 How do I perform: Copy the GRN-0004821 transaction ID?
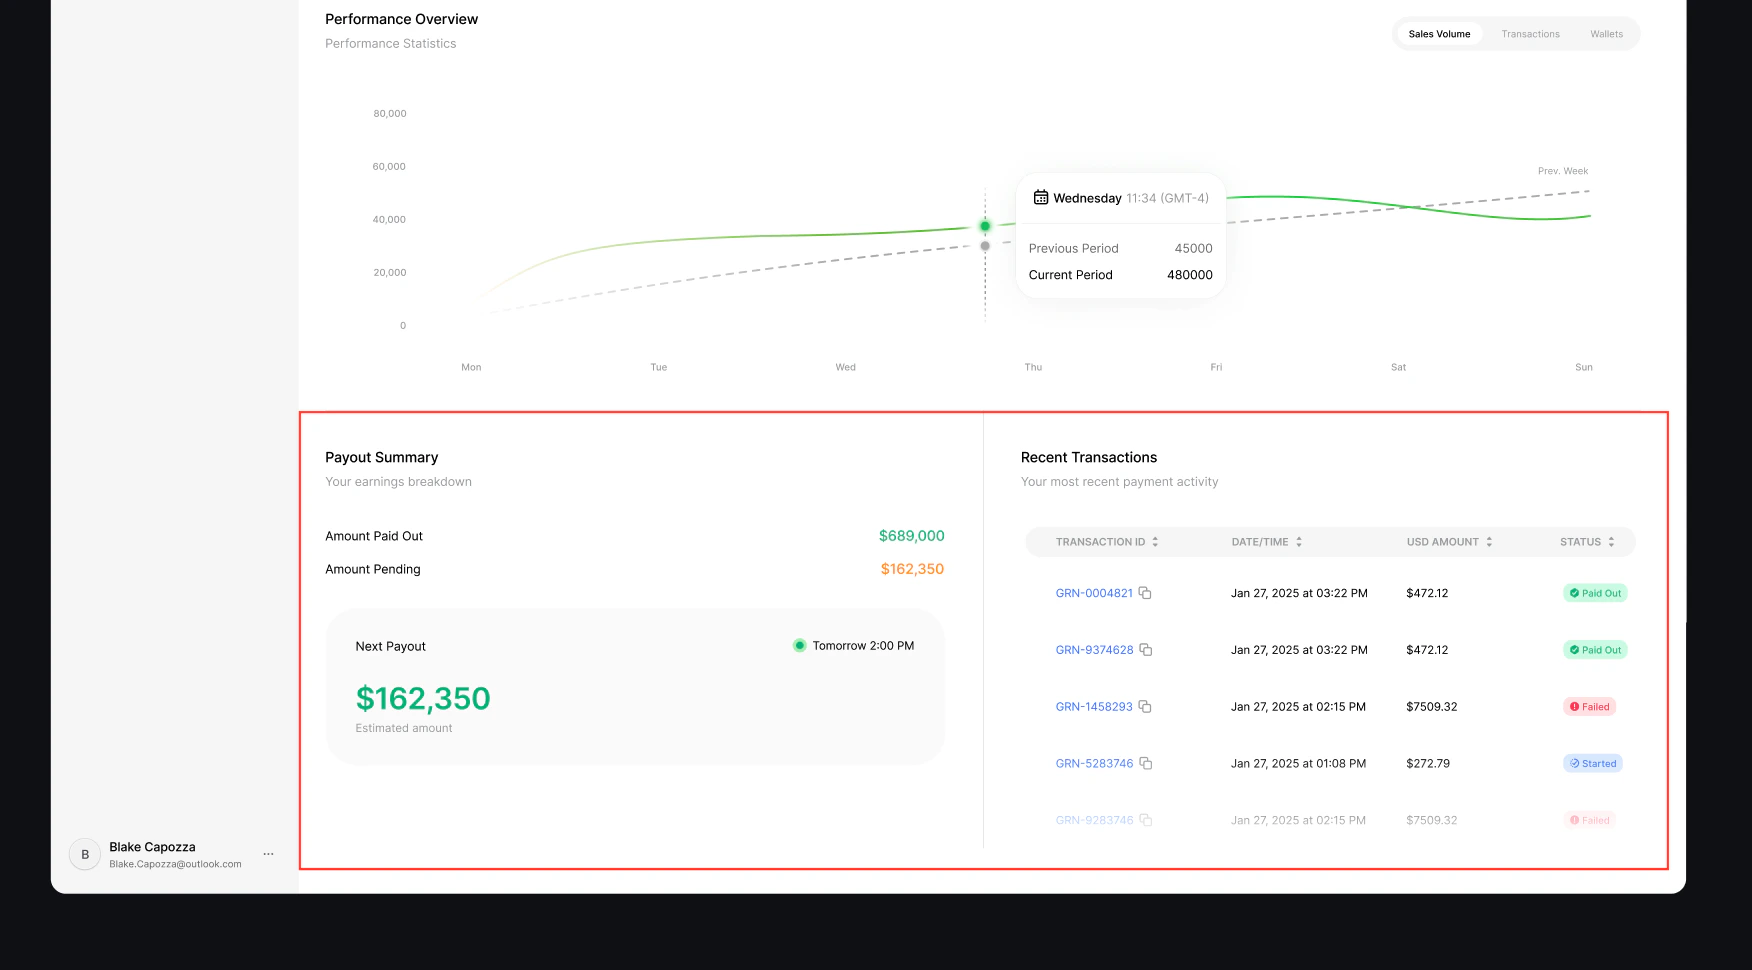pyautogui.click(x=1145, y=592)
